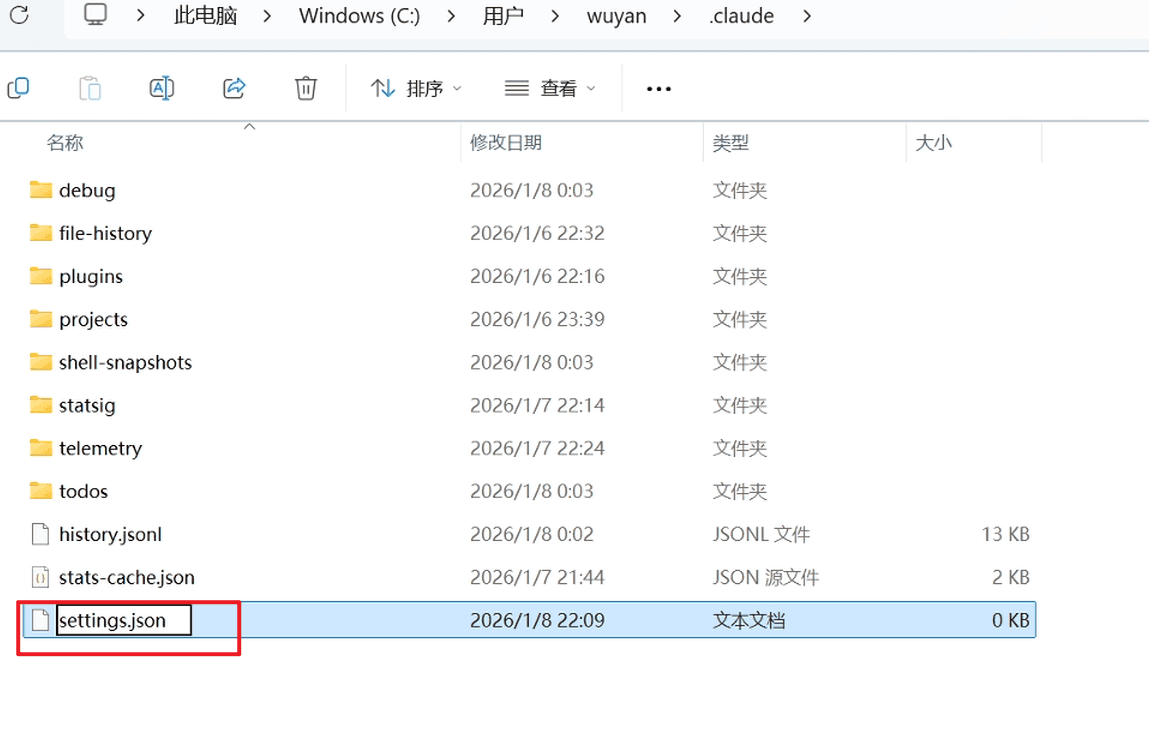Select the history.jsonl file

110,535
